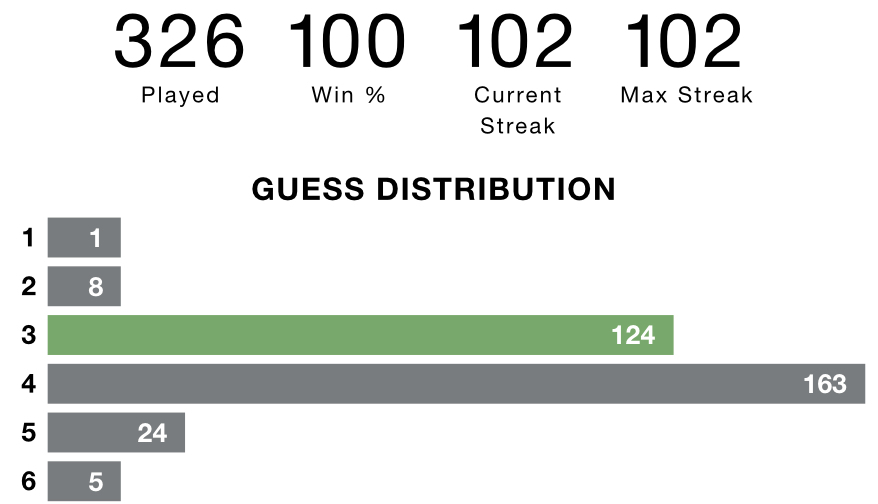Image resolution: width=878 pixels, height=504 pixels.
Task: Click the Current Streak label
Action: (x=518, y=110)
